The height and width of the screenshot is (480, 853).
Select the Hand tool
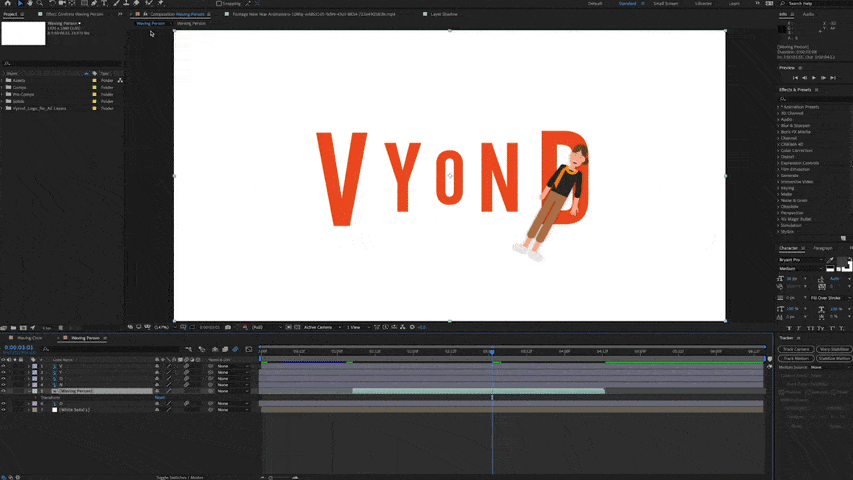click(30, 3)
